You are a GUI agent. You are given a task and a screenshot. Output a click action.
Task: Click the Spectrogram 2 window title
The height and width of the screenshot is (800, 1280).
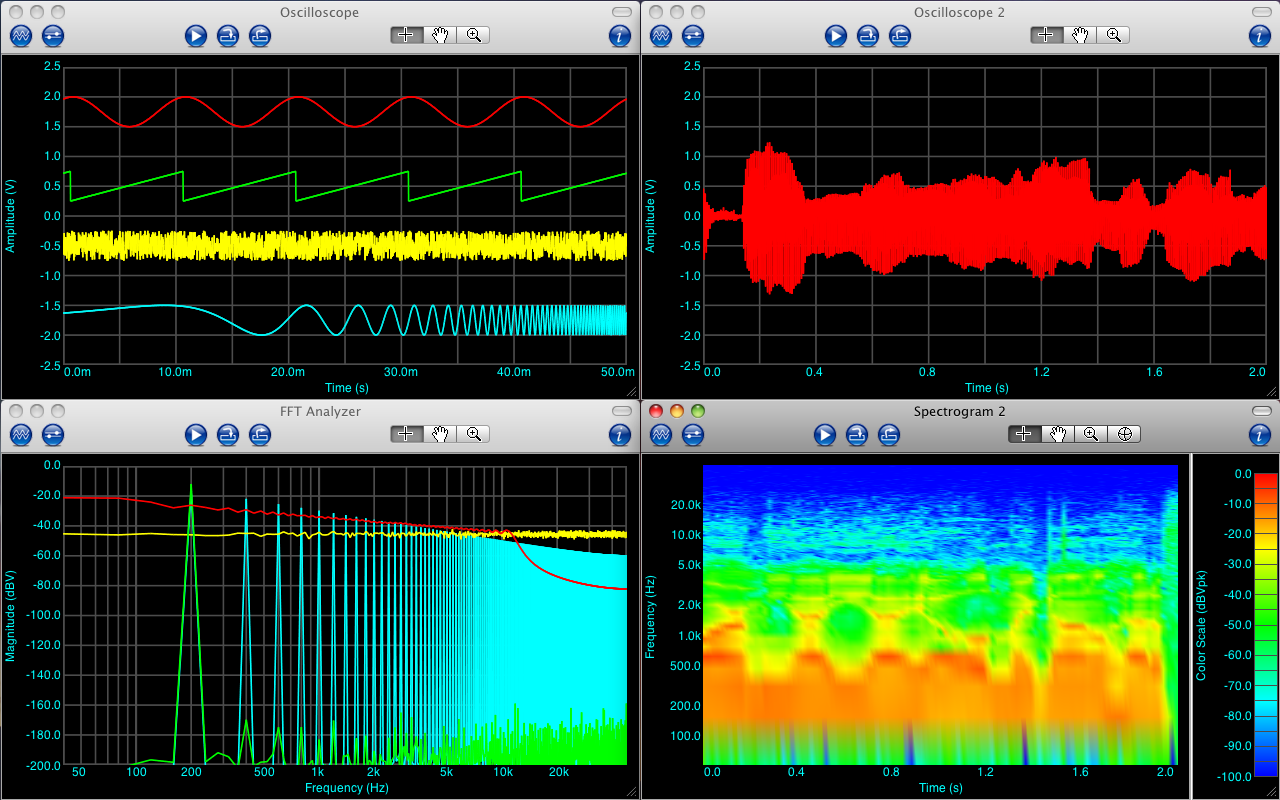959,412
